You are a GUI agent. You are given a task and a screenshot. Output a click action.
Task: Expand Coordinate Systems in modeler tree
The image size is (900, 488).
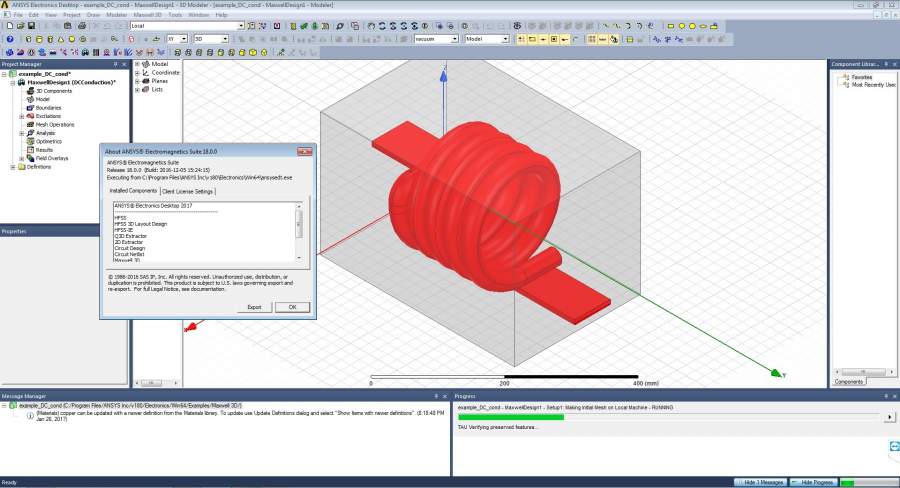click(x=138, y=73)
